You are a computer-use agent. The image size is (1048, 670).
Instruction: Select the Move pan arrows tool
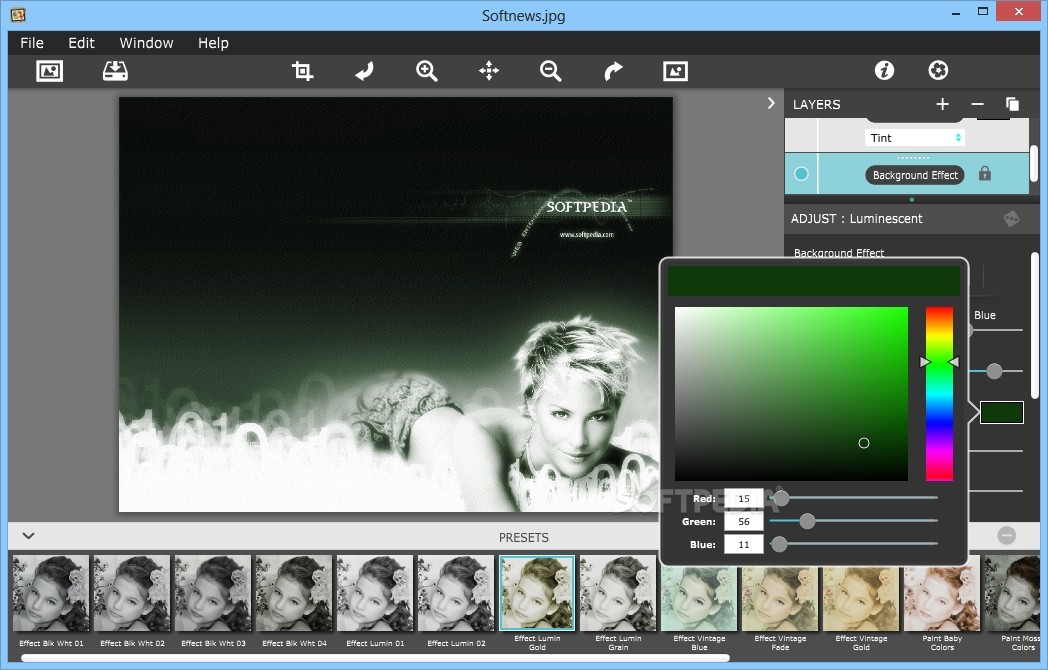click(x=489, y=71)
